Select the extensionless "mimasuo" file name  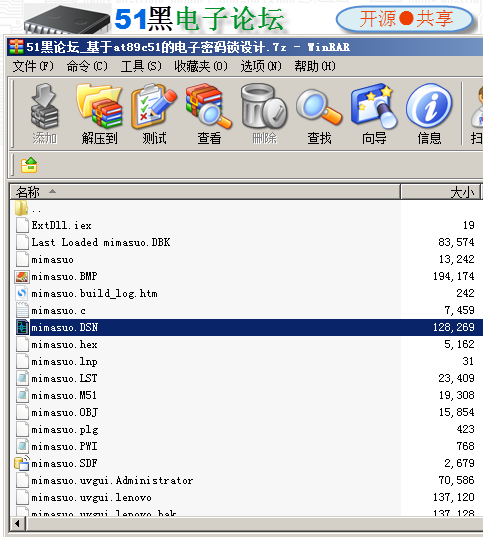coord(52,260)
